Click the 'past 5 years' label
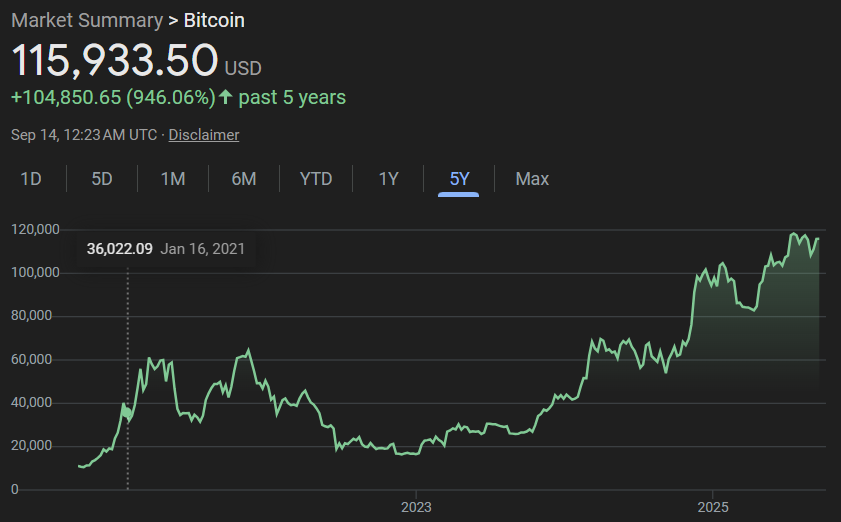Screen dimensions: 841x522 tap(292, 98)
